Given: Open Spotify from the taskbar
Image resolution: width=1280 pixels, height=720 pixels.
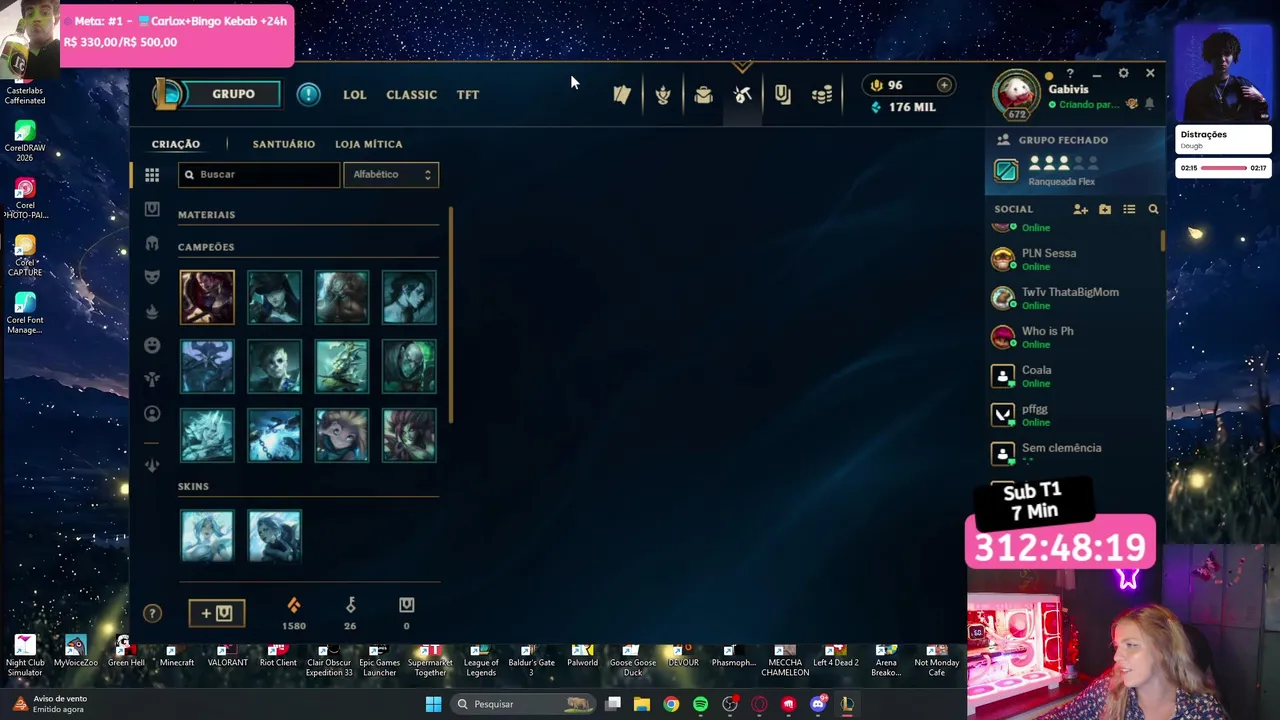Looking at the screenshot, I should tap(700, 704).
